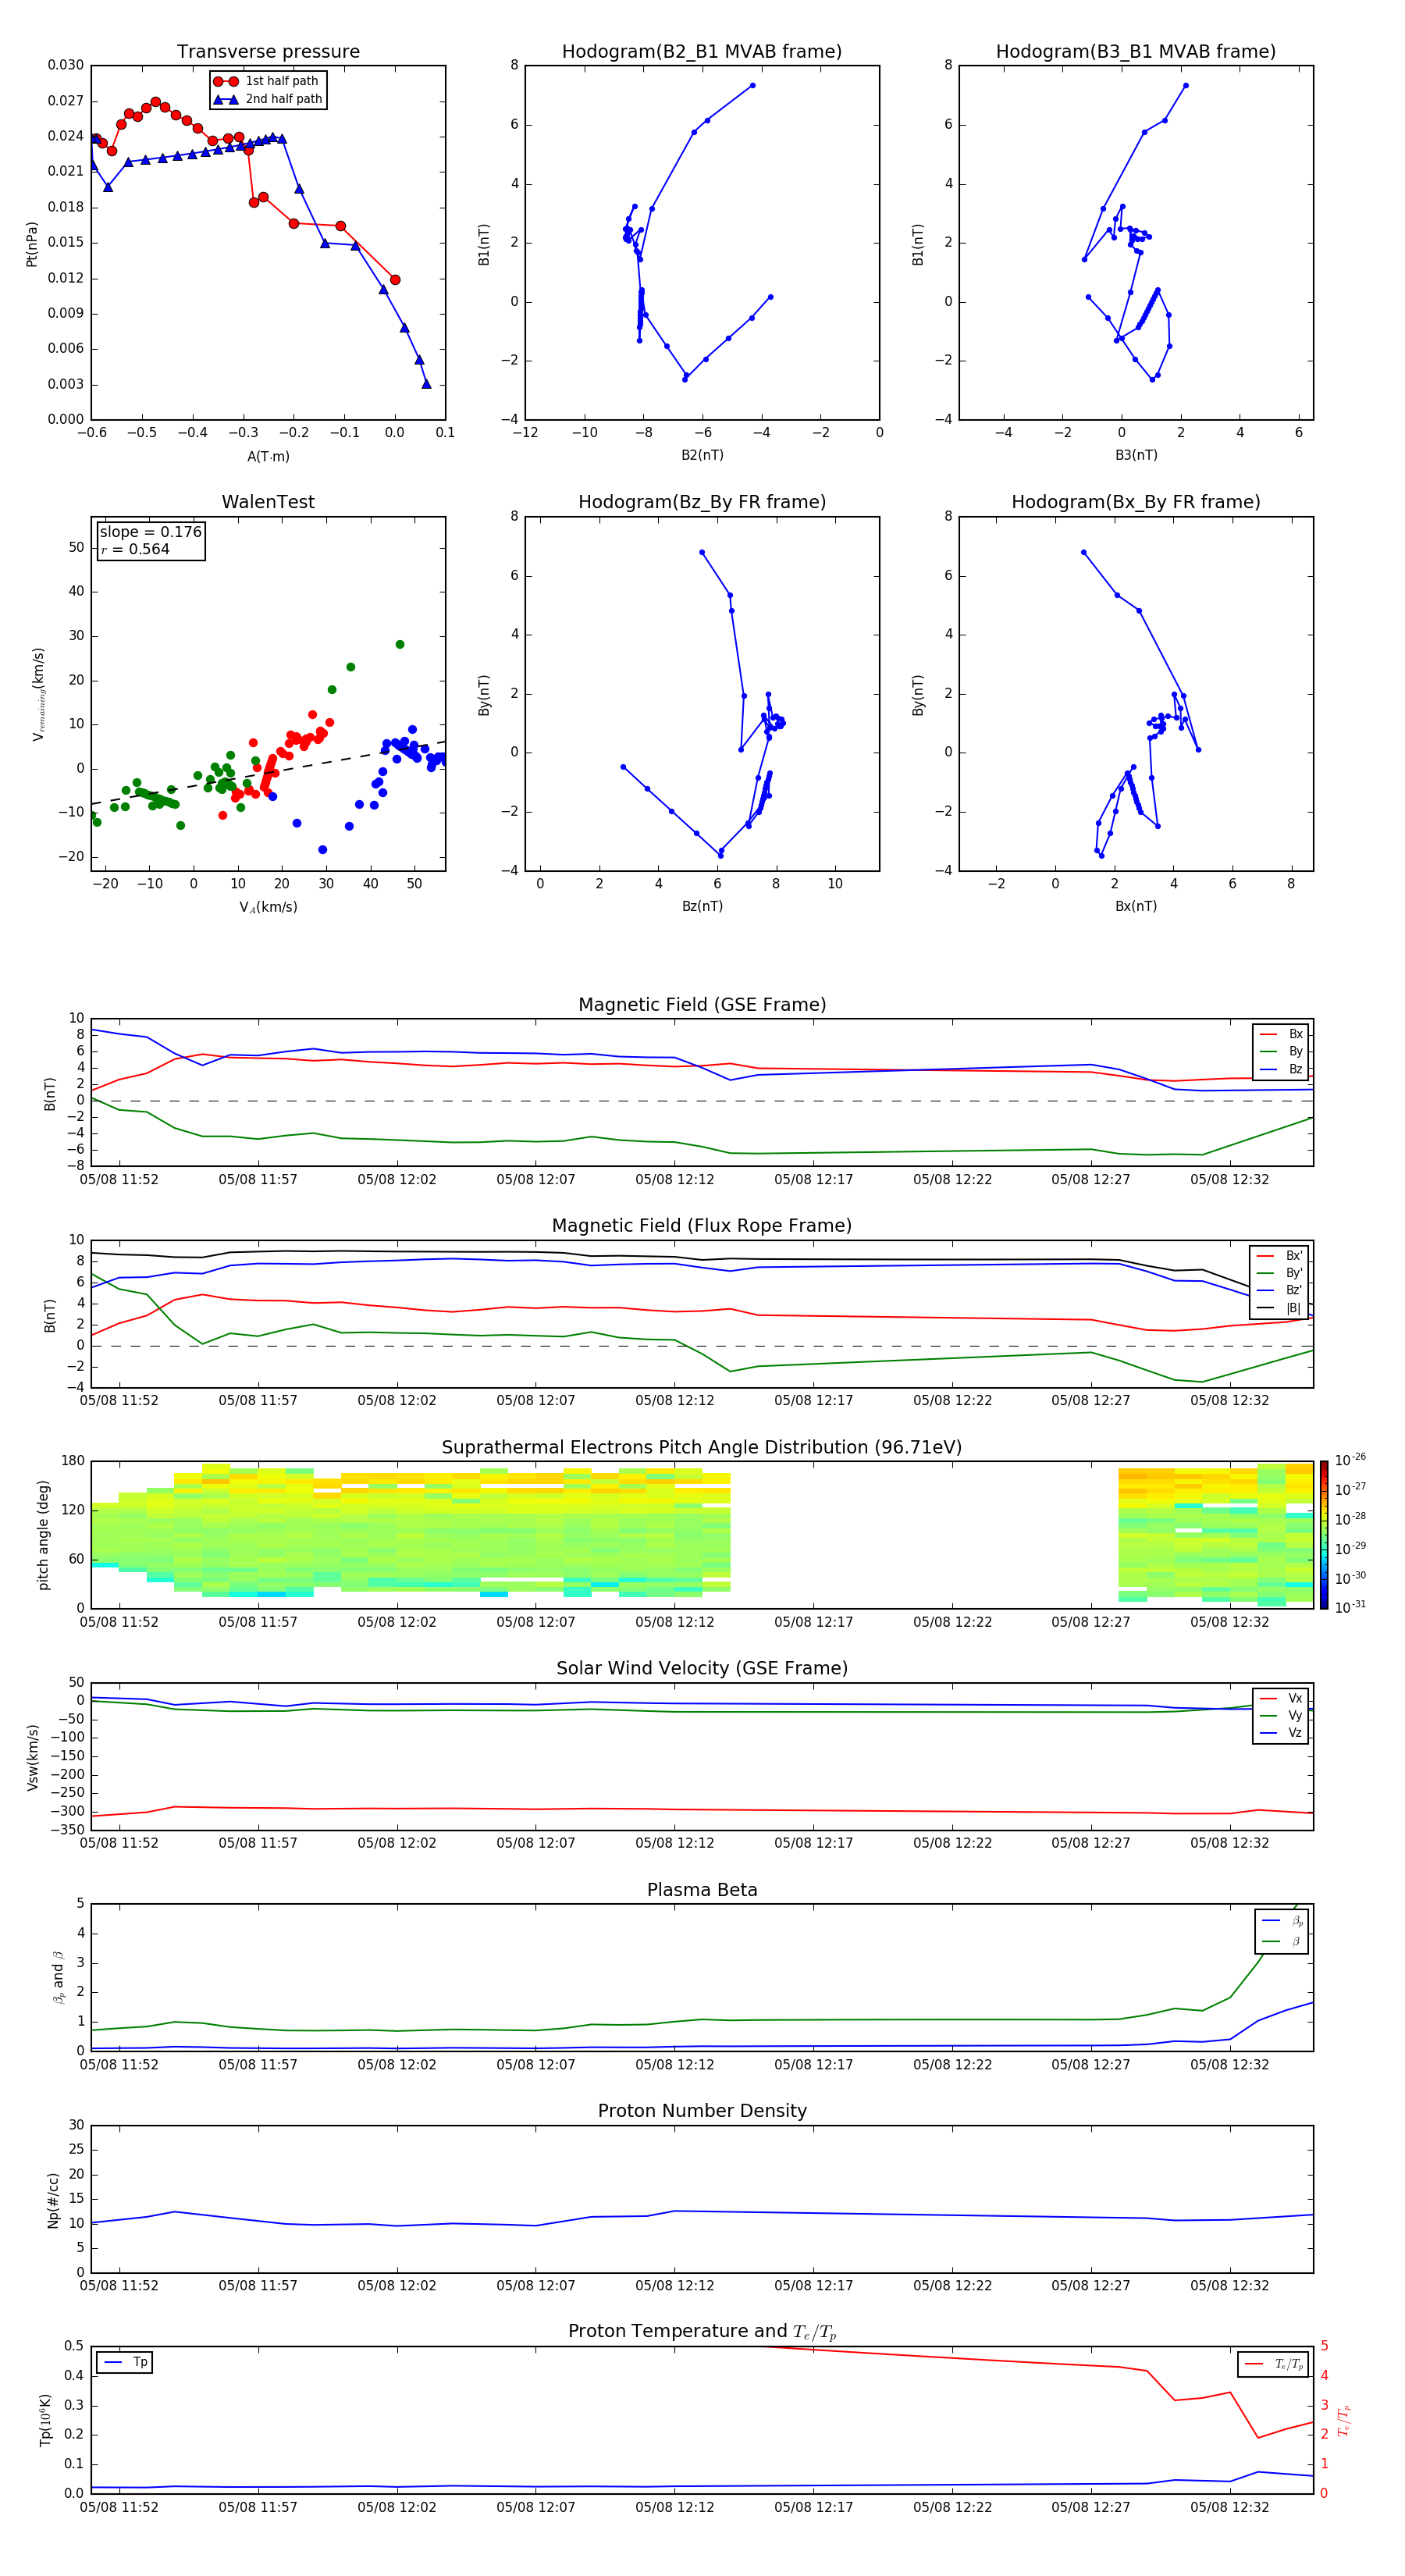The width and height of the screenshot is (1405, 2576).
Task: Click the "Proton Number Density" title
Action: click(702, 2111)
